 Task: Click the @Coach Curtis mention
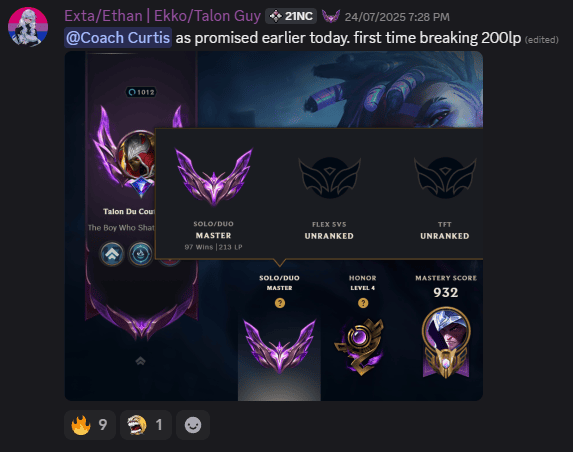pyautogui.click(x=118, y=38)
